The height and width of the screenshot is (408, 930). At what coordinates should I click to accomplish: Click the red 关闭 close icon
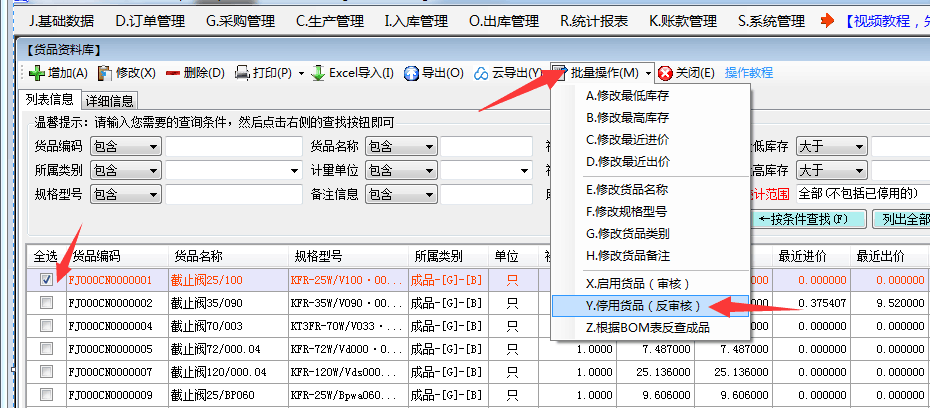pos(665,73)
